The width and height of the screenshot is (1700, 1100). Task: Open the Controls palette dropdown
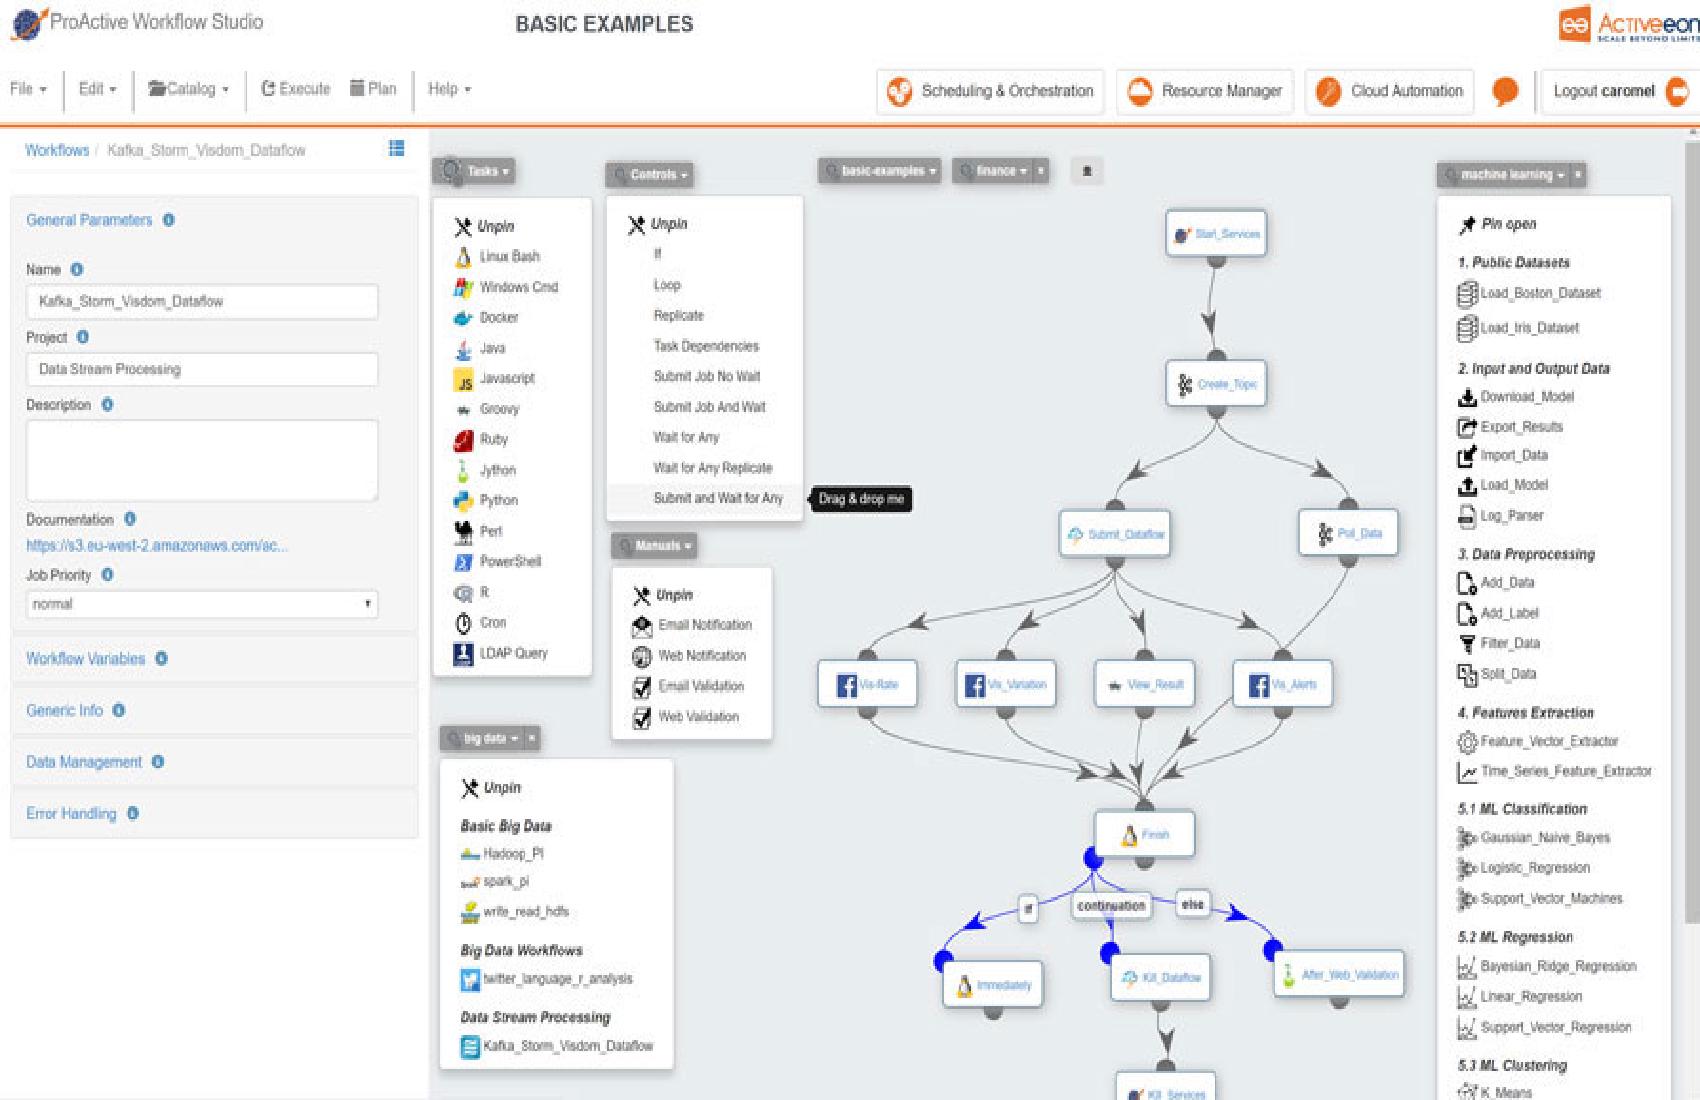(x=650, y=174)
